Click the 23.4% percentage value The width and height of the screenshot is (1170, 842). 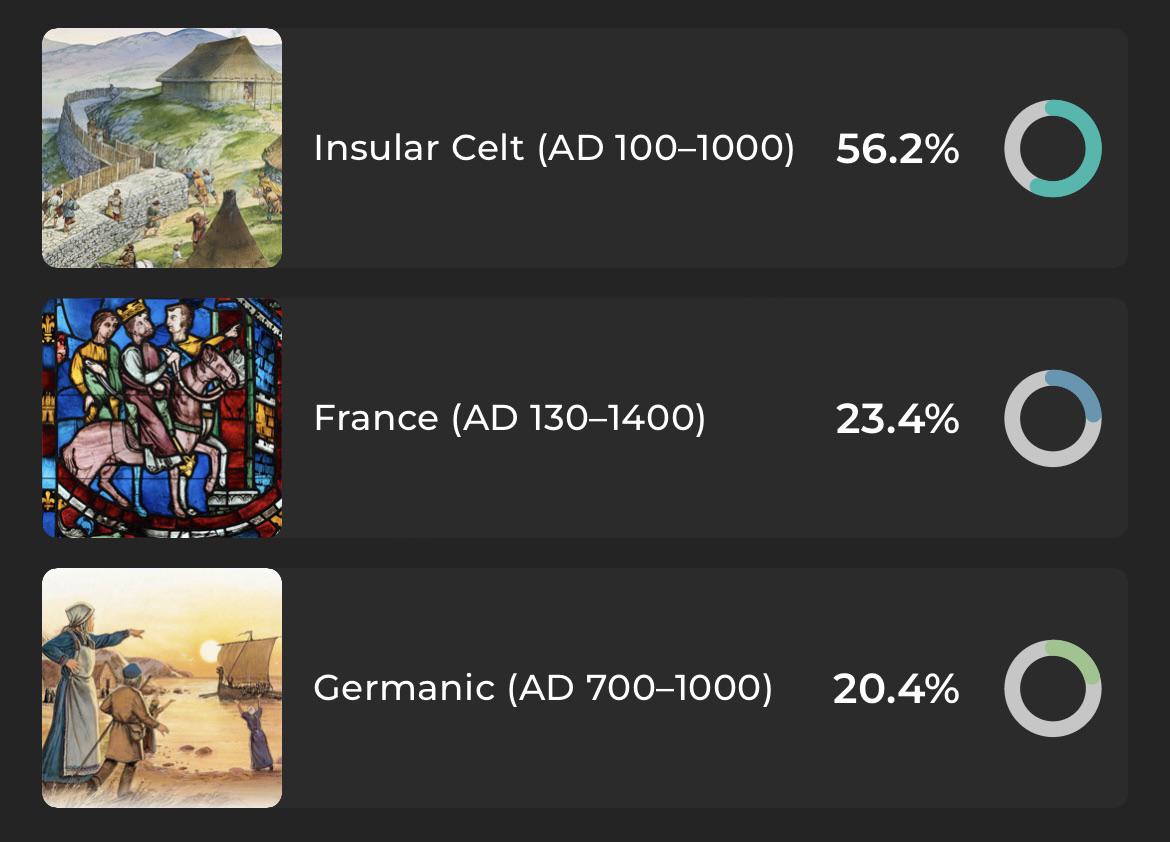[x=897, y=419]
